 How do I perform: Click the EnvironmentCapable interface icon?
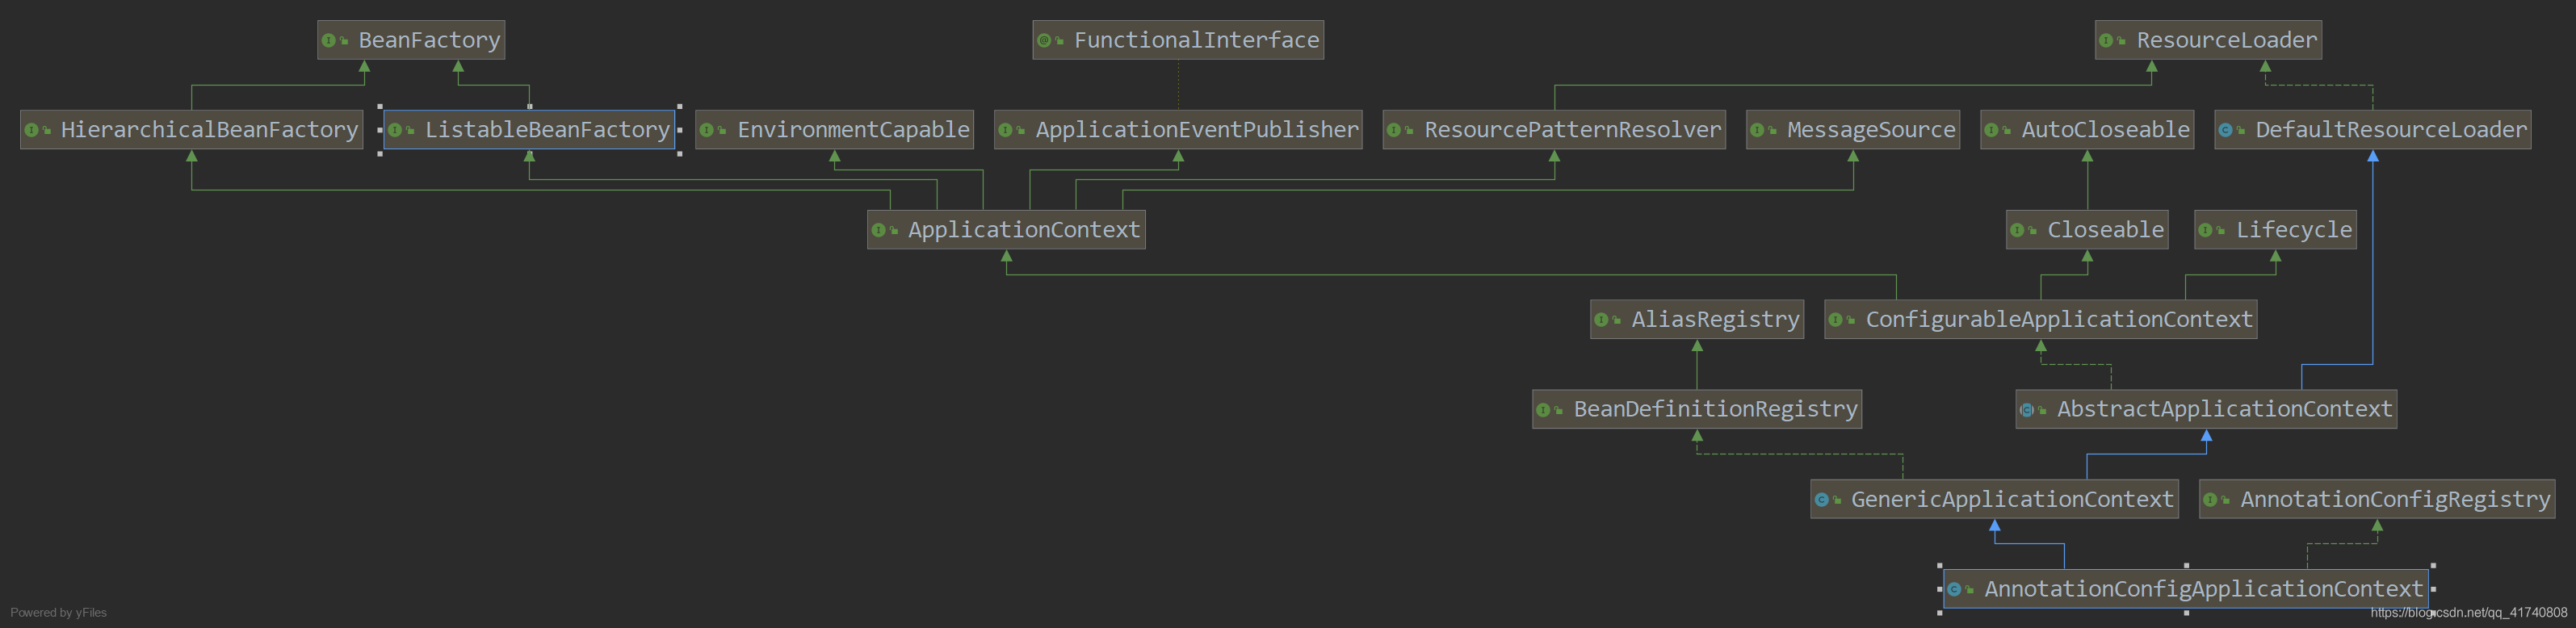[x=707, y=130]
